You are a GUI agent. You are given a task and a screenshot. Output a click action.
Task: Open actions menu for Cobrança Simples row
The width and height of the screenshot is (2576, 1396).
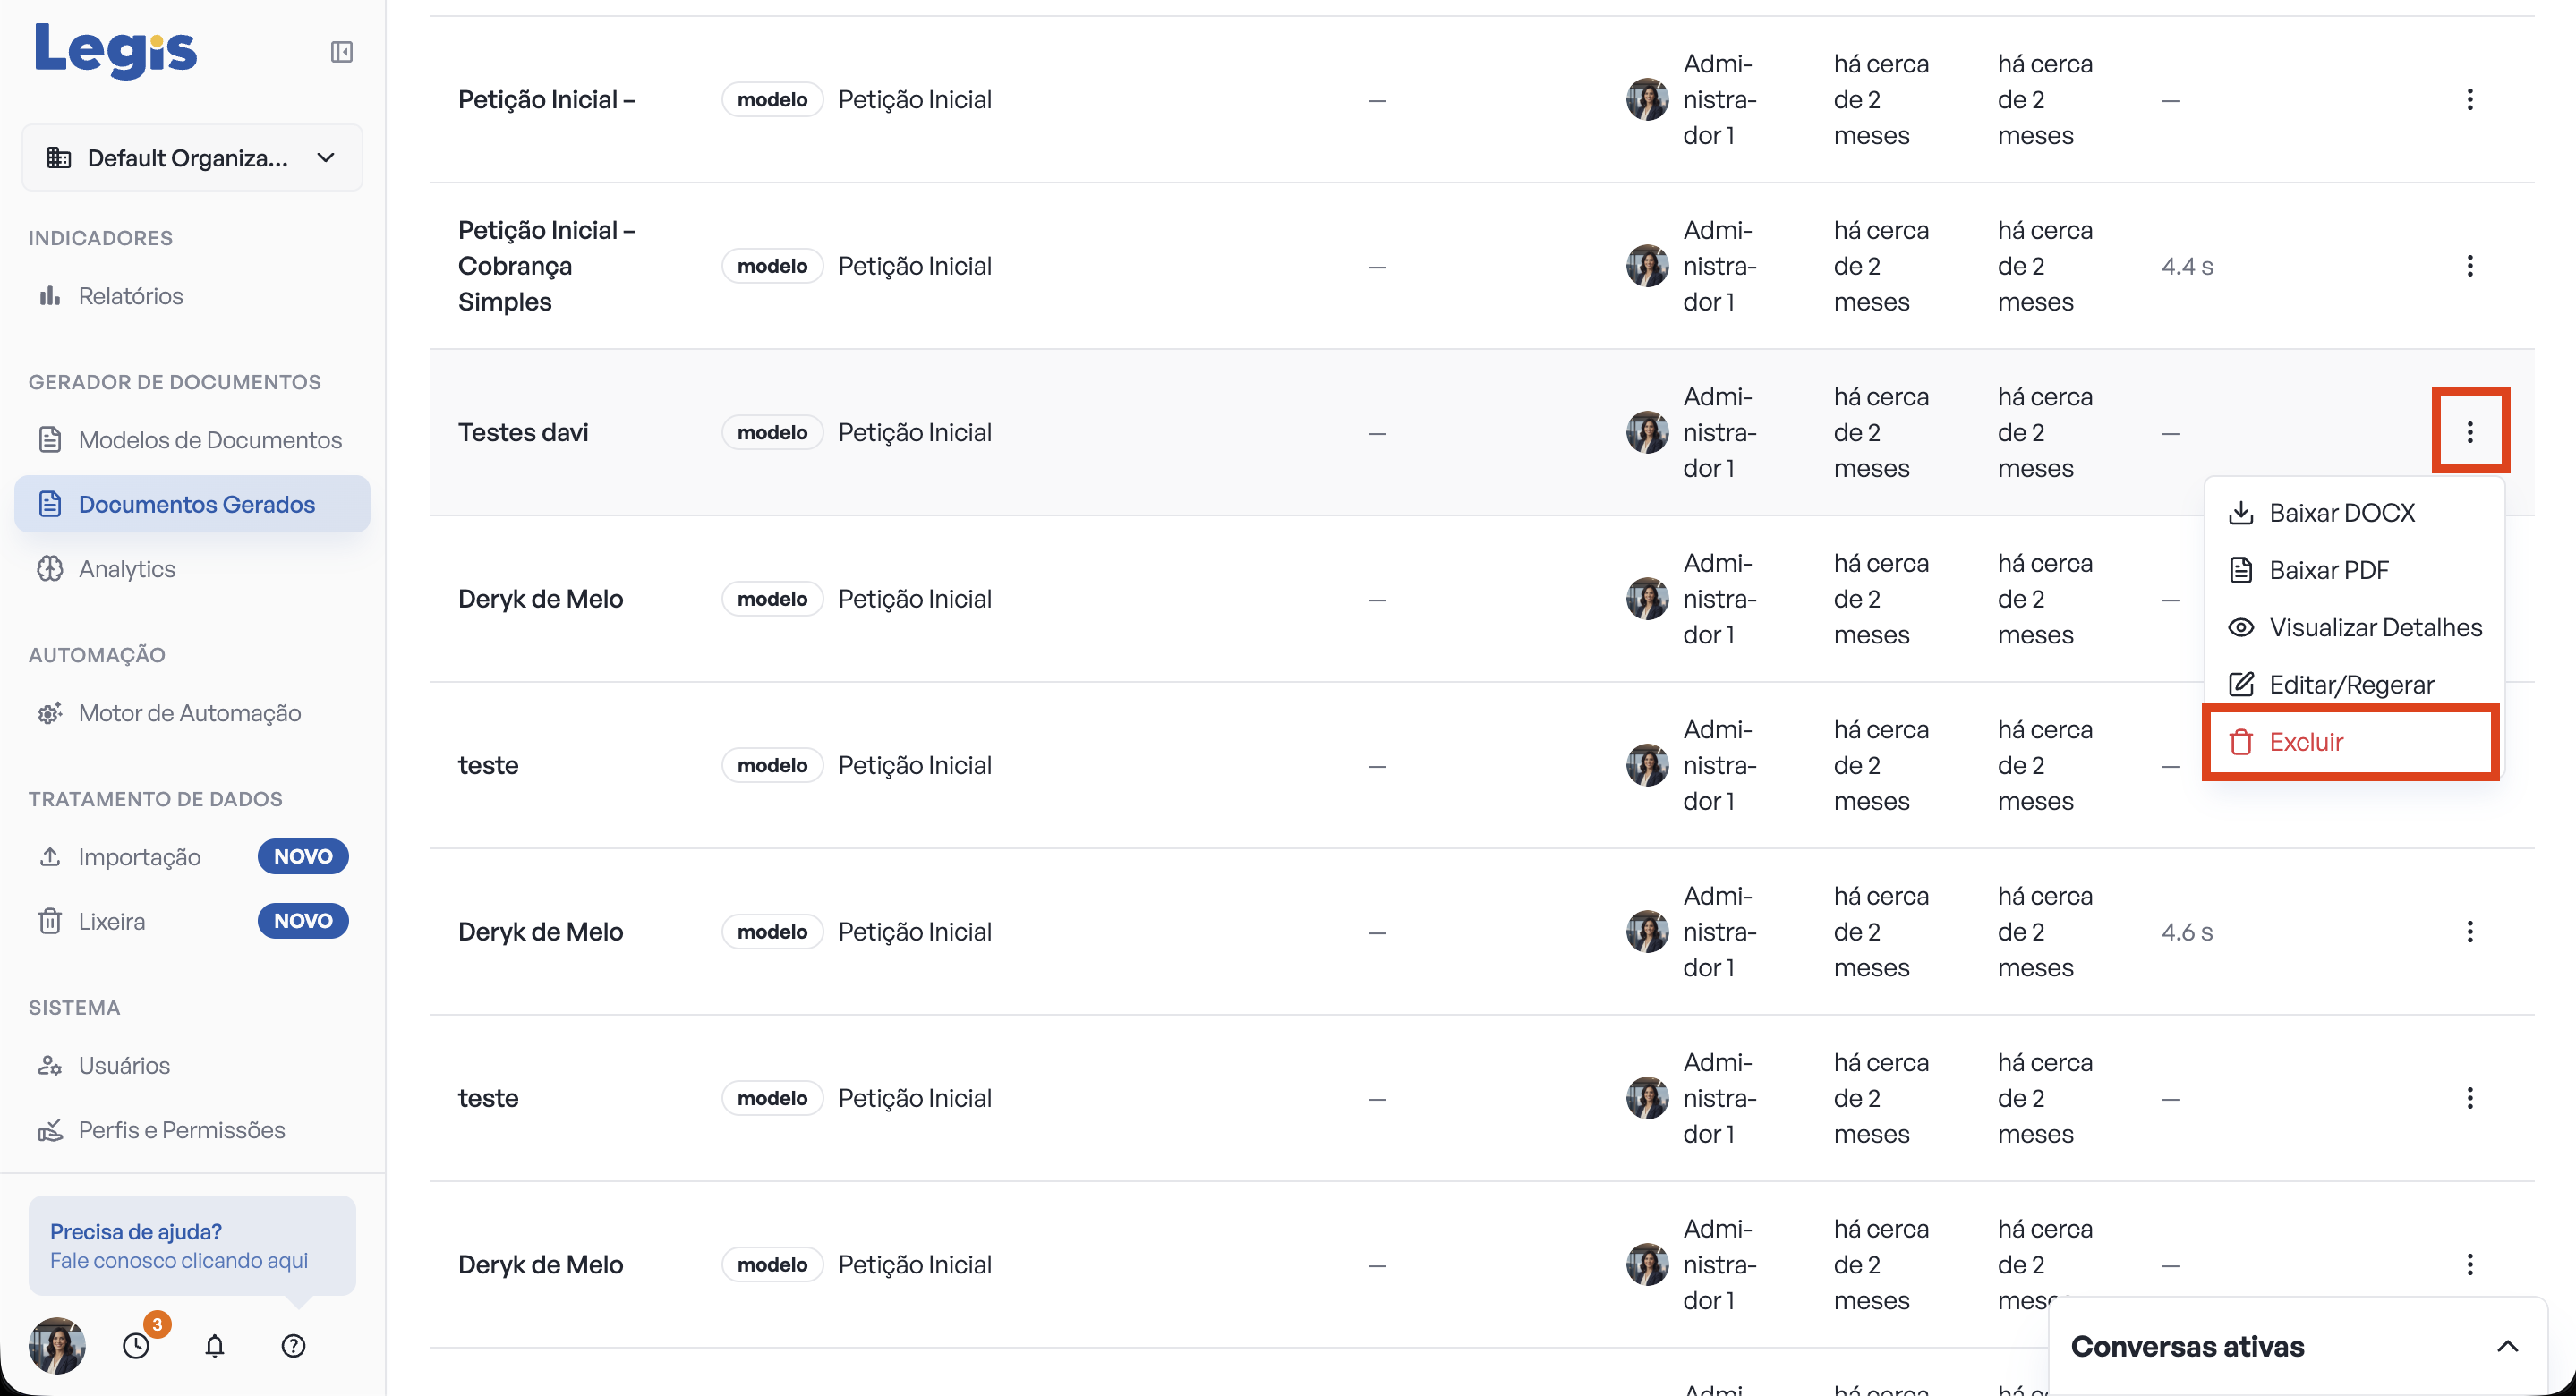[2469, 266]
